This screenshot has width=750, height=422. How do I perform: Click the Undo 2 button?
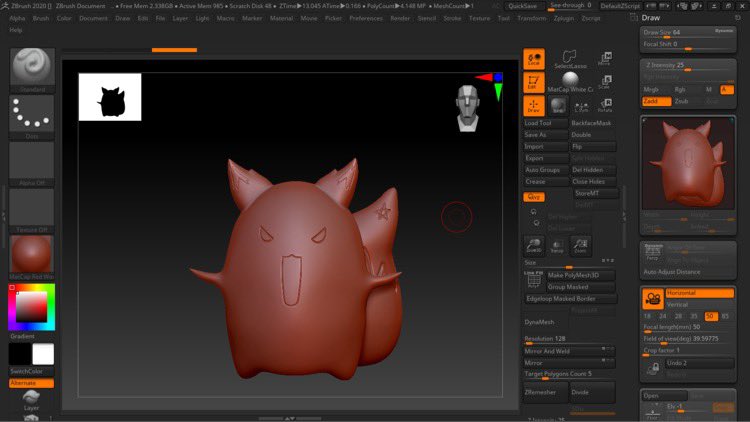700,363
